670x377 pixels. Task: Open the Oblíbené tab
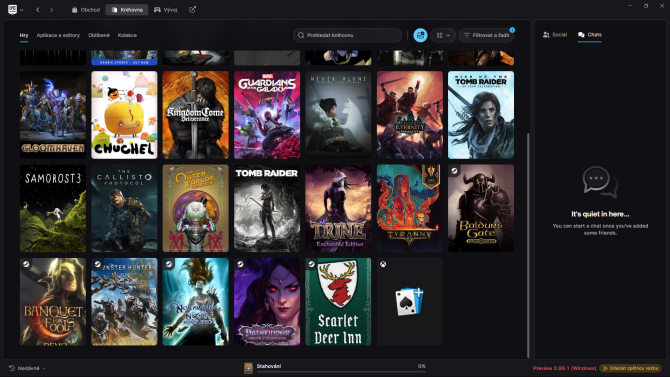pos(99,35)
